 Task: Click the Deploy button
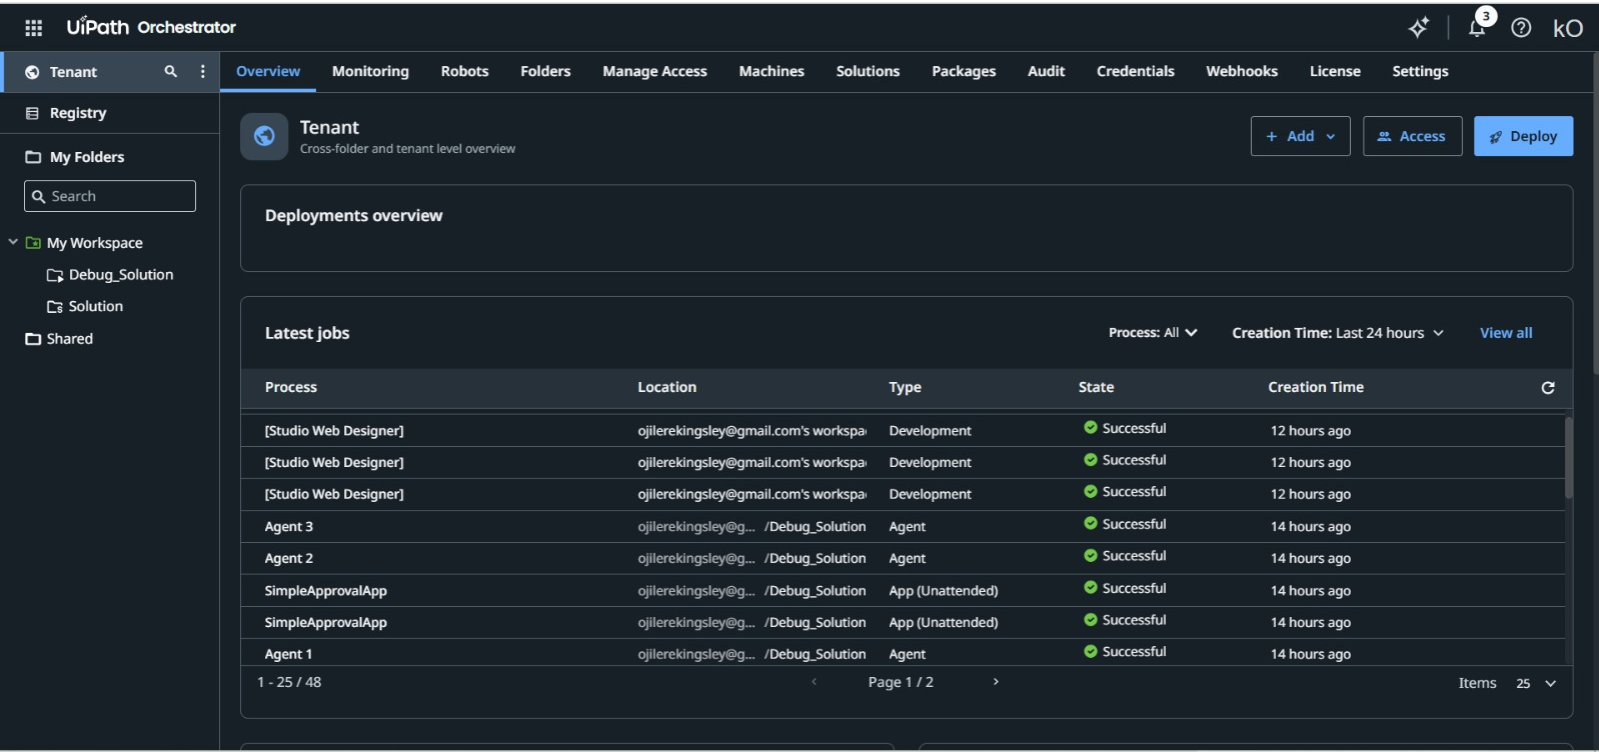coord(1523,136)
